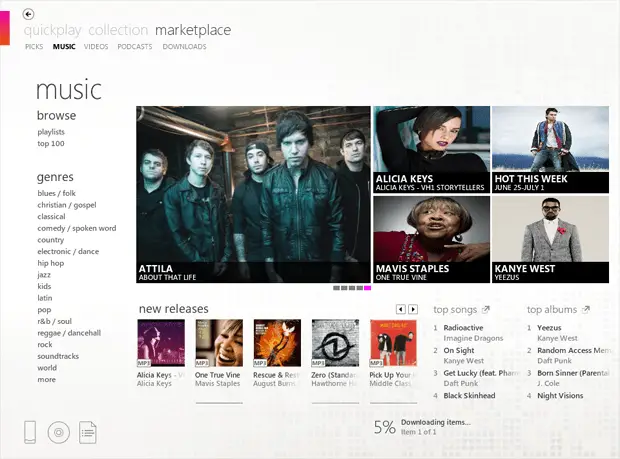Select country genre
The image size is (620, 459).
[51, 240]
